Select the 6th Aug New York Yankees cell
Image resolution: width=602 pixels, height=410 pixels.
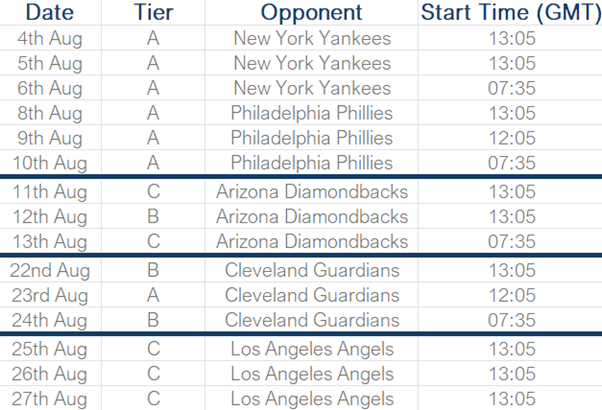click(311, 88)
